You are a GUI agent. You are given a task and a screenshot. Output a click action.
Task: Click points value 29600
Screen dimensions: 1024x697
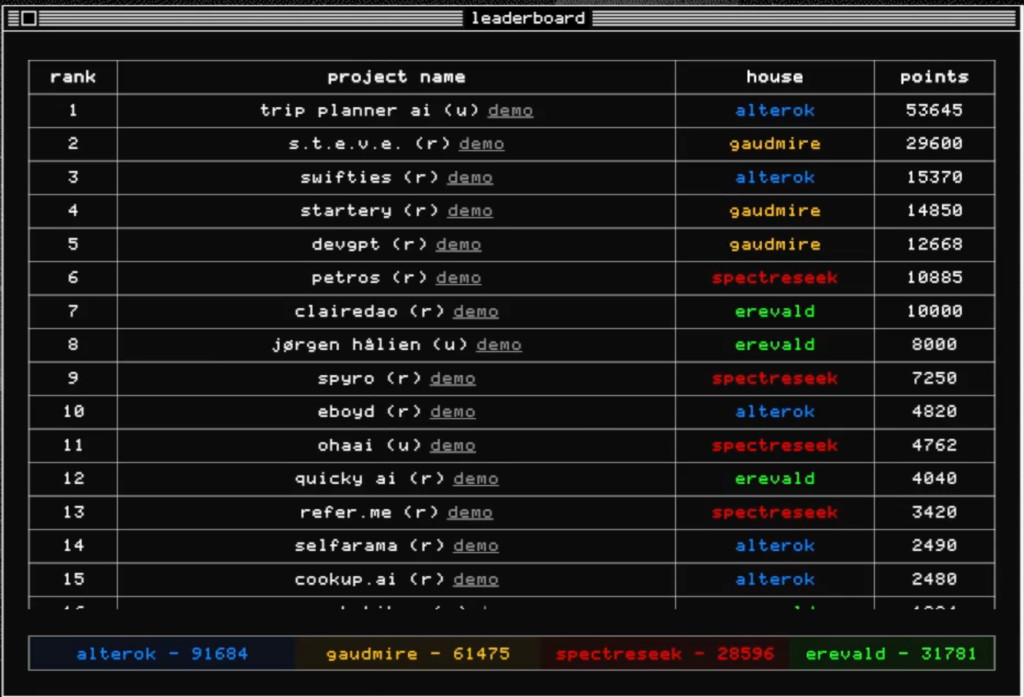pyautogui.click(x=935, y=144)
